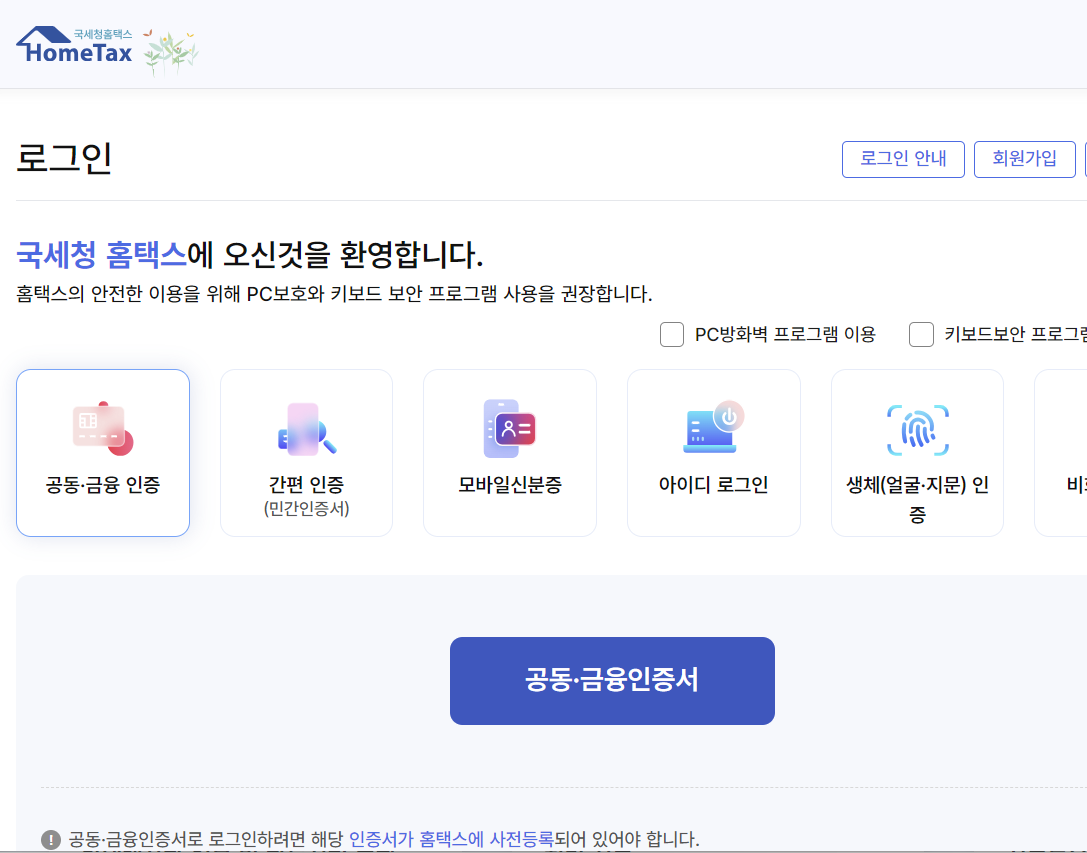1087x853 pixels.
Task: Switch to the 간편 인증 login tab
Action: [x=306, y=452]
